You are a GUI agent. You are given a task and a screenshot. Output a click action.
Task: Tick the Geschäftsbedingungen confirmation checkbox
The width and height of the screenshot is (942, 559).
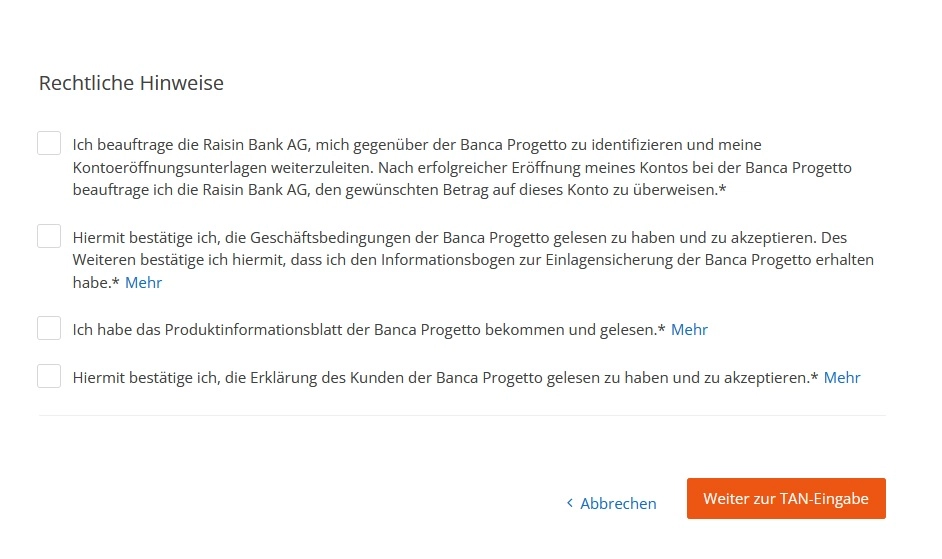tap(49, 236)
